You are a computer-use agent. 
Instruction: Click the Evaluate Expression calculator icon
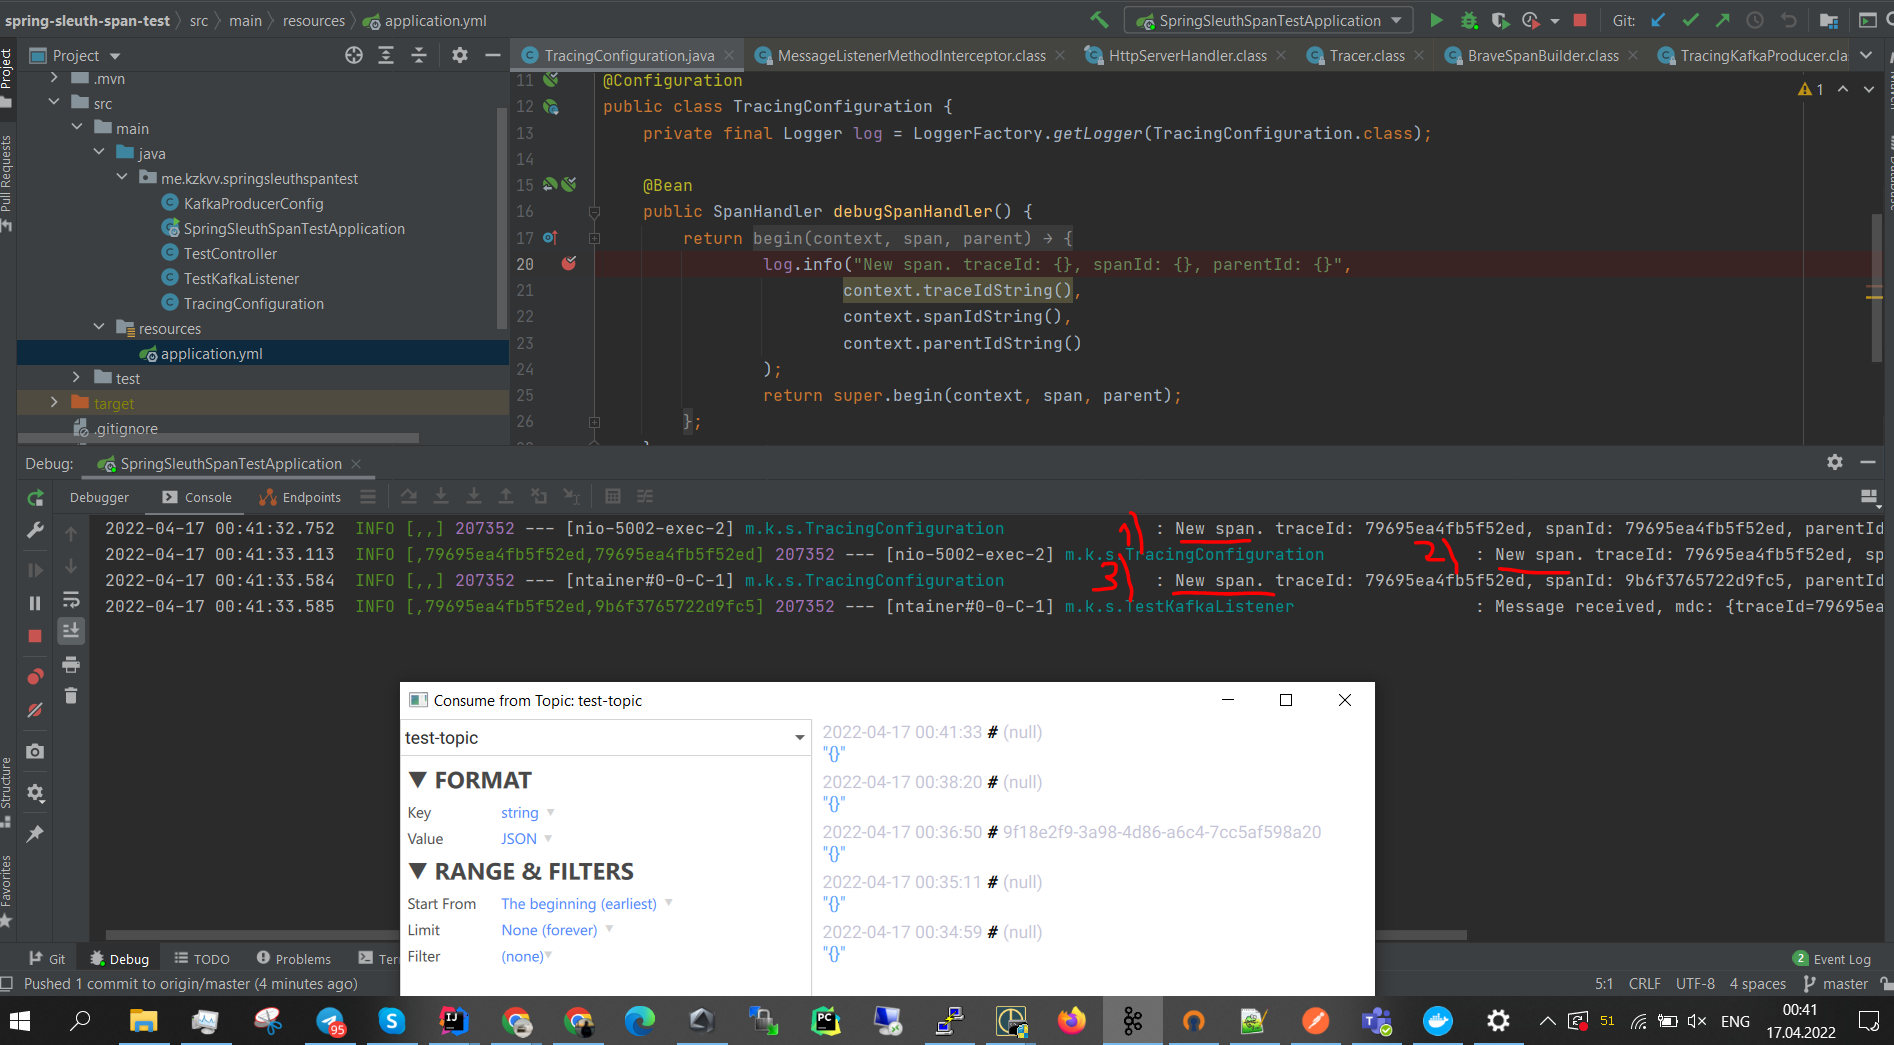613,496
